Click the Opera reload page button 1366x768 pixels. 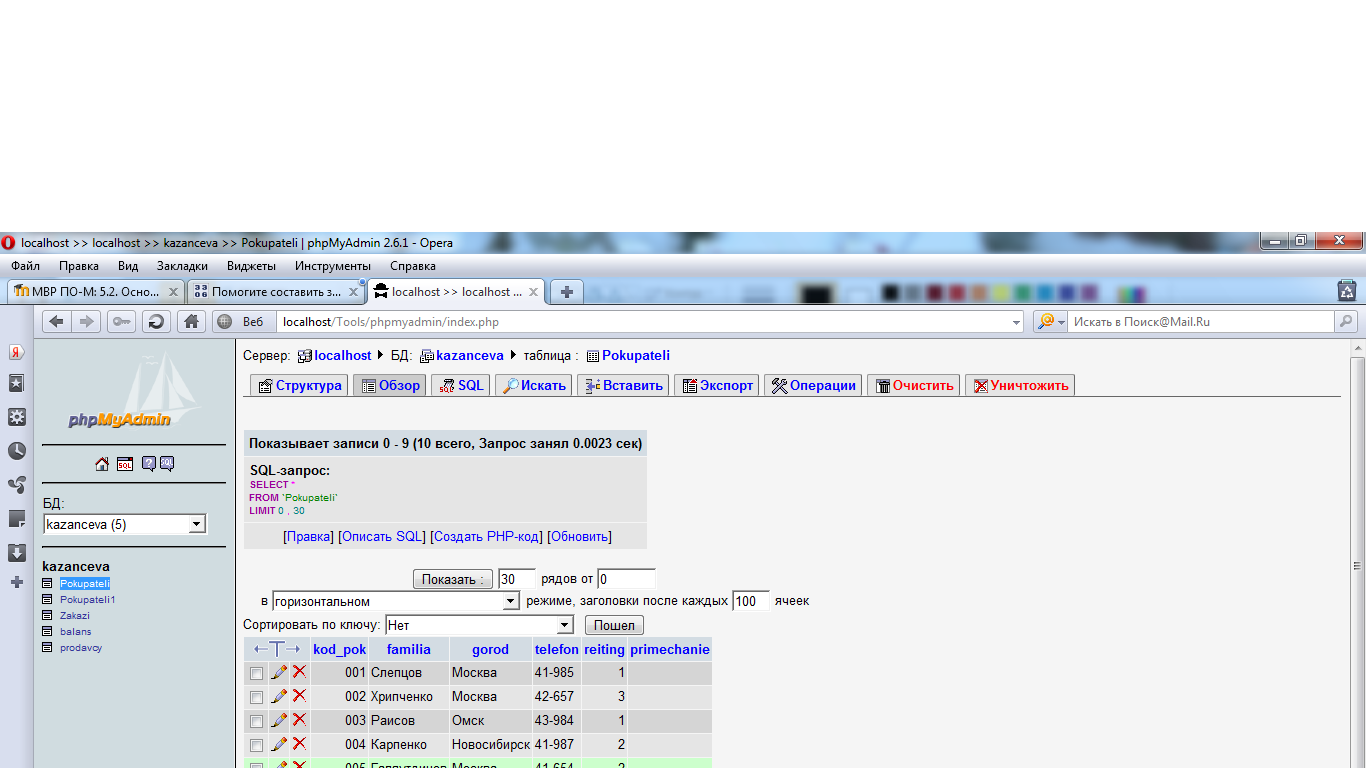point(156,321)
